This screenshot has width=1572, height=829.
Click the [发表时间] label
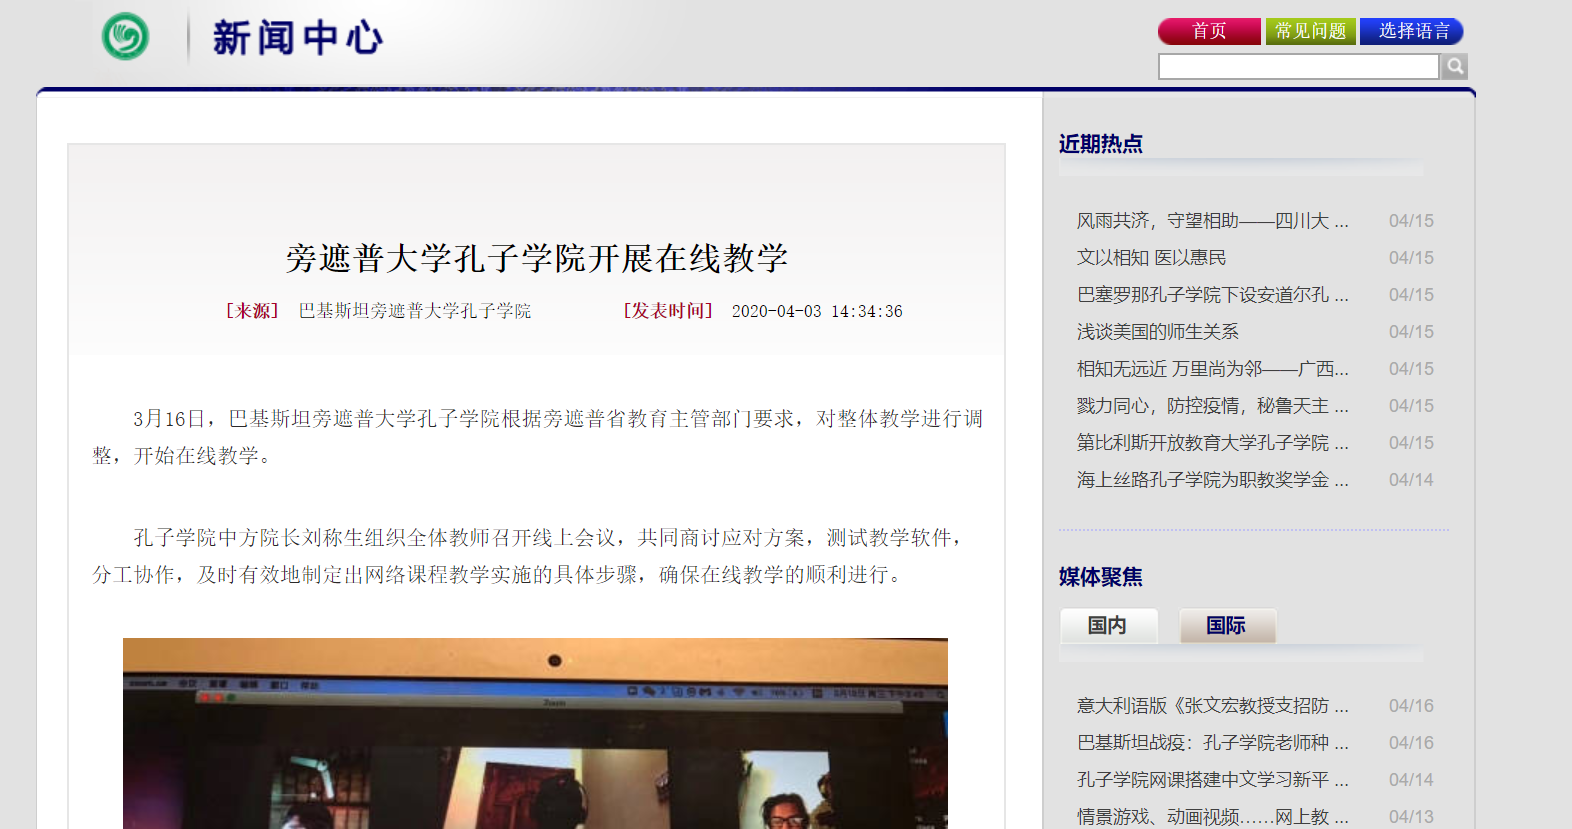[668, 311]
